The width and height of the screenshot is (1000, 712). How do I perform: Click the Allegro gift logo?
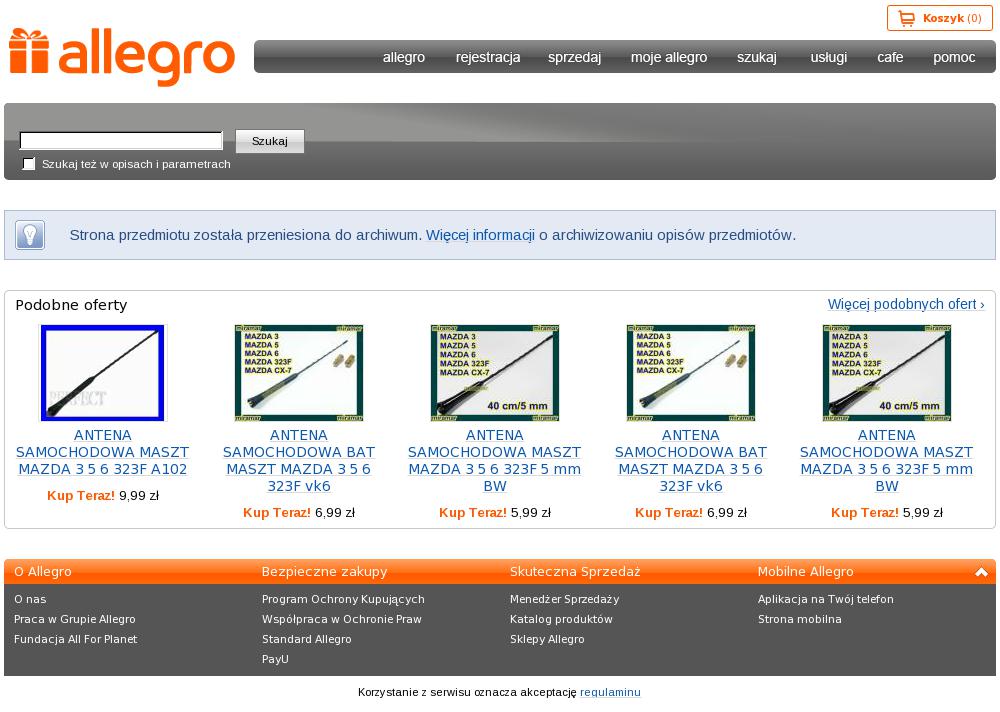[122, 57]
